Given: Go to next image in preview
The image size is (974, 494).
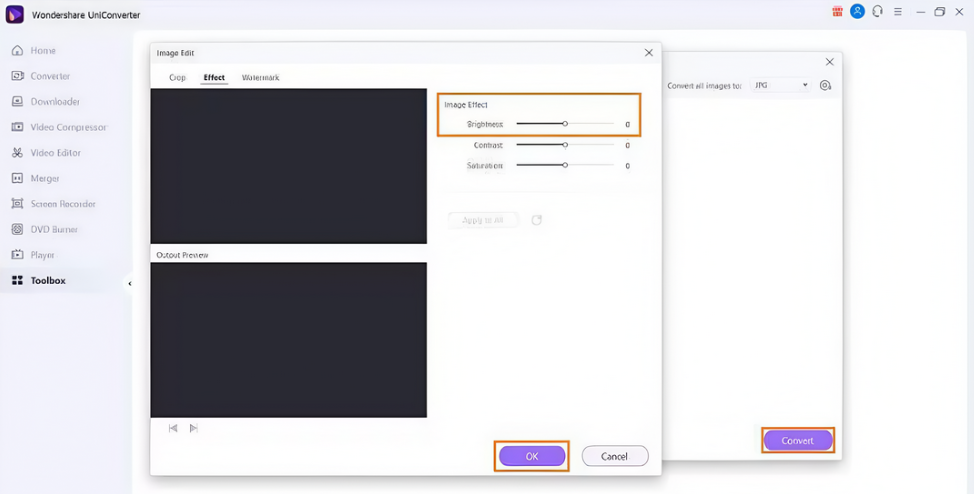Looking at the screenshot, I should click(194, 428).
